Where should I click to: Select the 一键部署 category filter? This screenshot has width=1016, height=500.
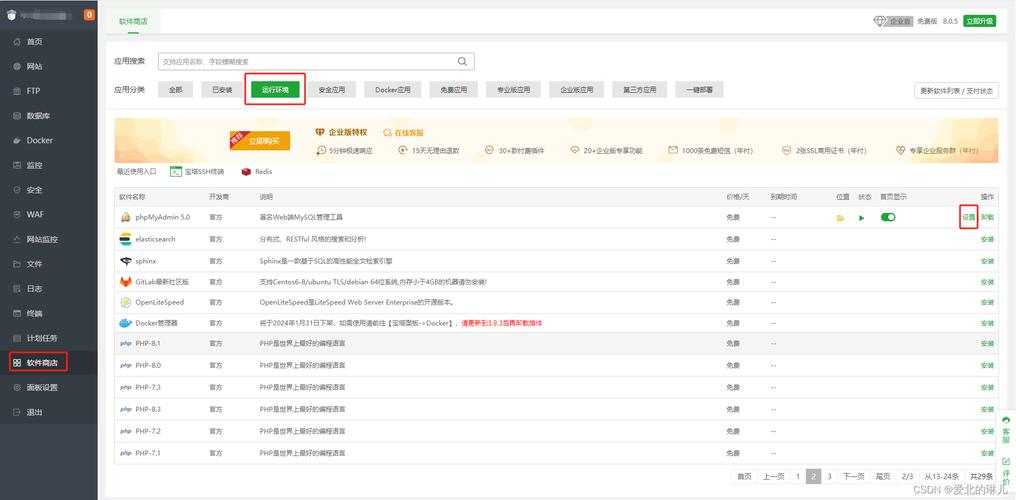(x=699, y=90)
